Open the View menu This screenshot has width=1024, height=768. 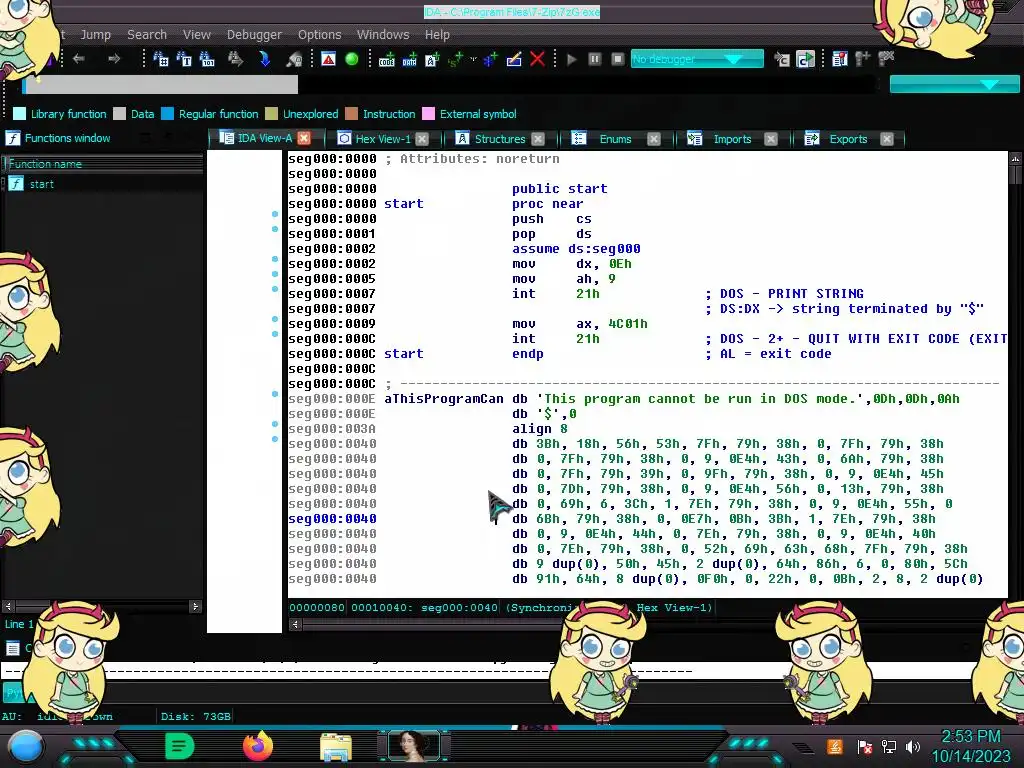[x=197, y=35]
